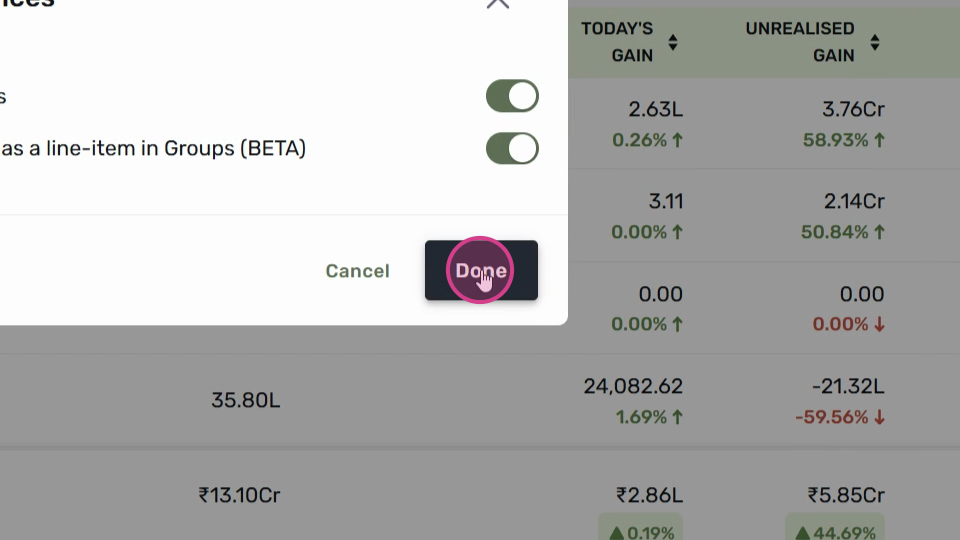Click the Done button
This screenshot has height=540, width=960.
coord(481,270)
